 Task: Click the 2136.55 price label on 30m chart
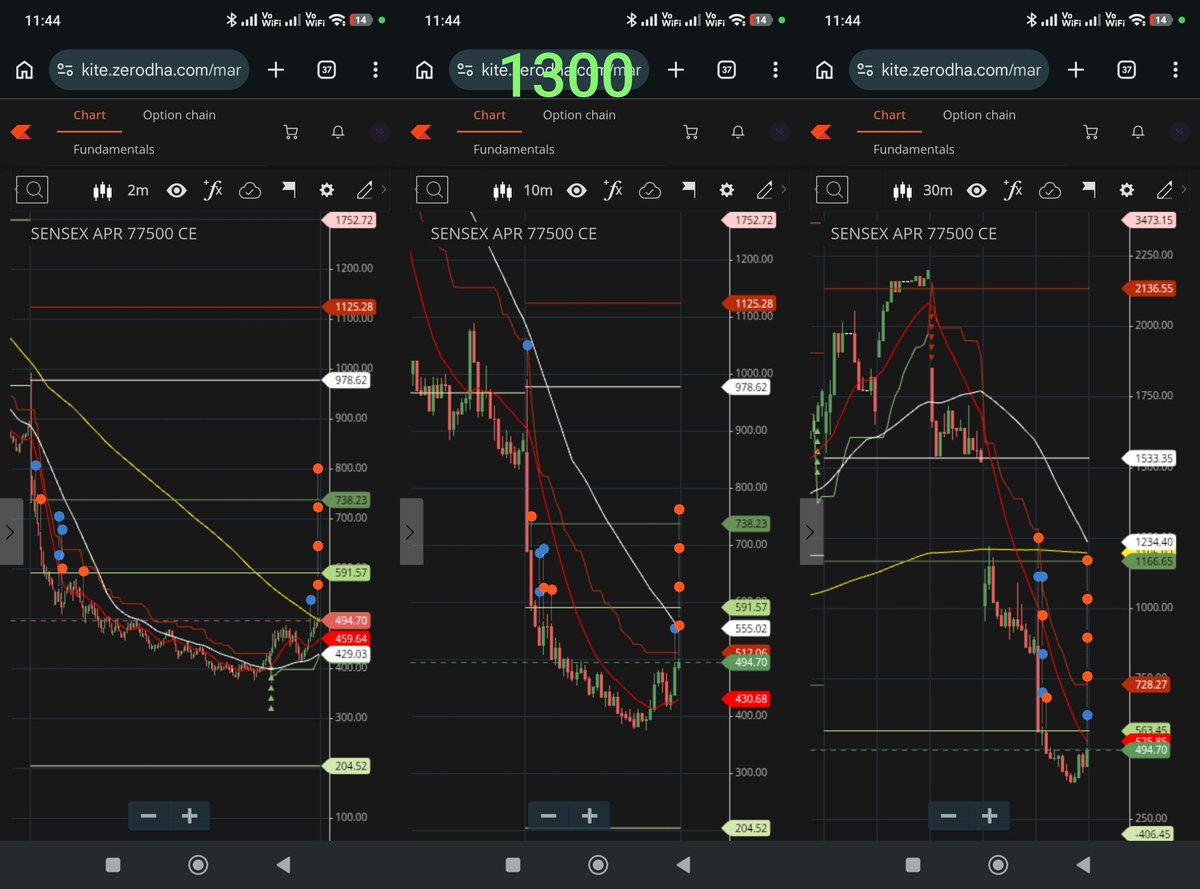point(1148,288)
